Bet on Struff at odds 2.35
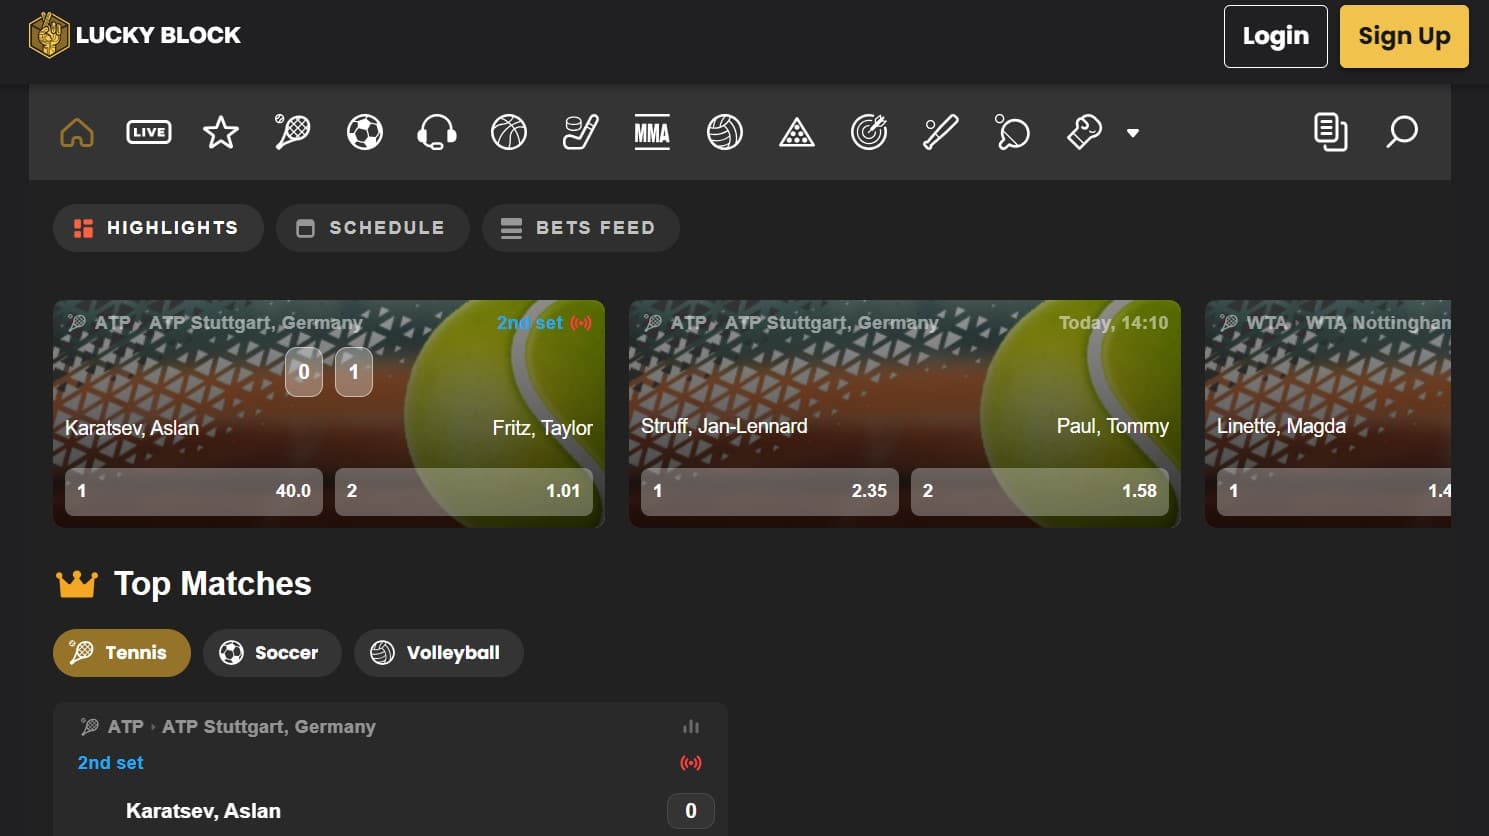The image size is (1489, 836). (x=770, y=491)
